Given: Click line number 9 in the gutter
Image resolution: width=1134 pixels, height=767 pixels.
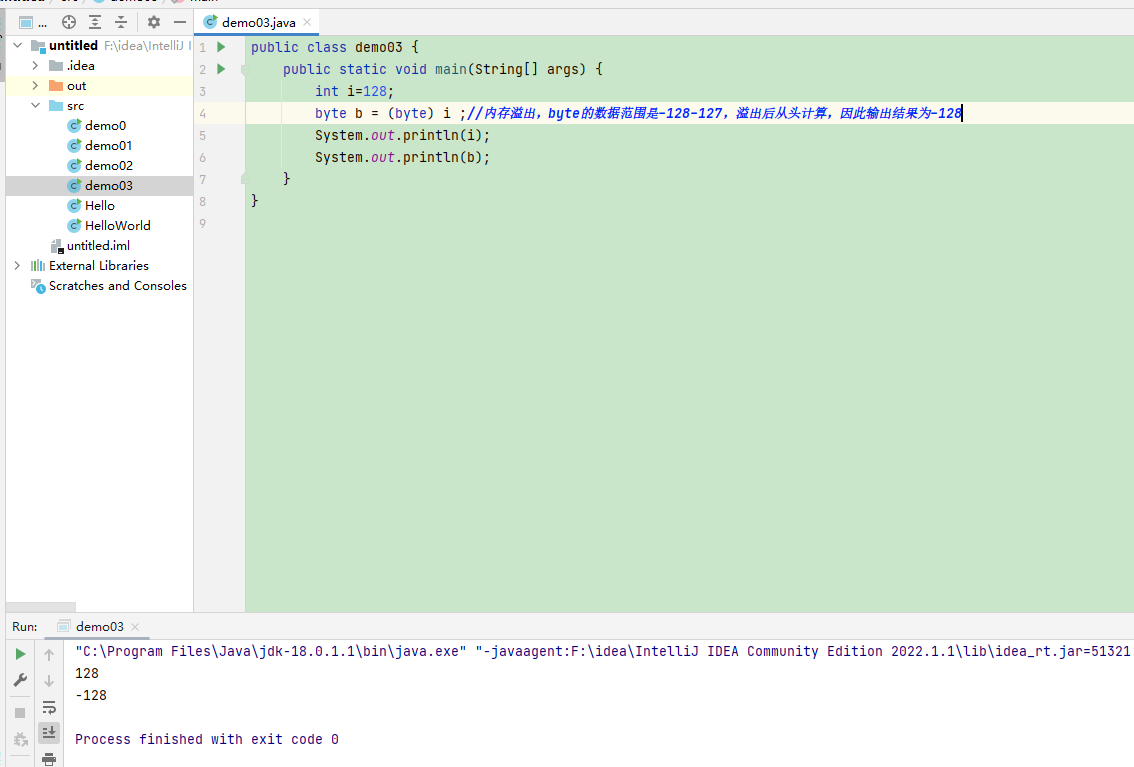Looking at the screenshot, I should [202, 223].
